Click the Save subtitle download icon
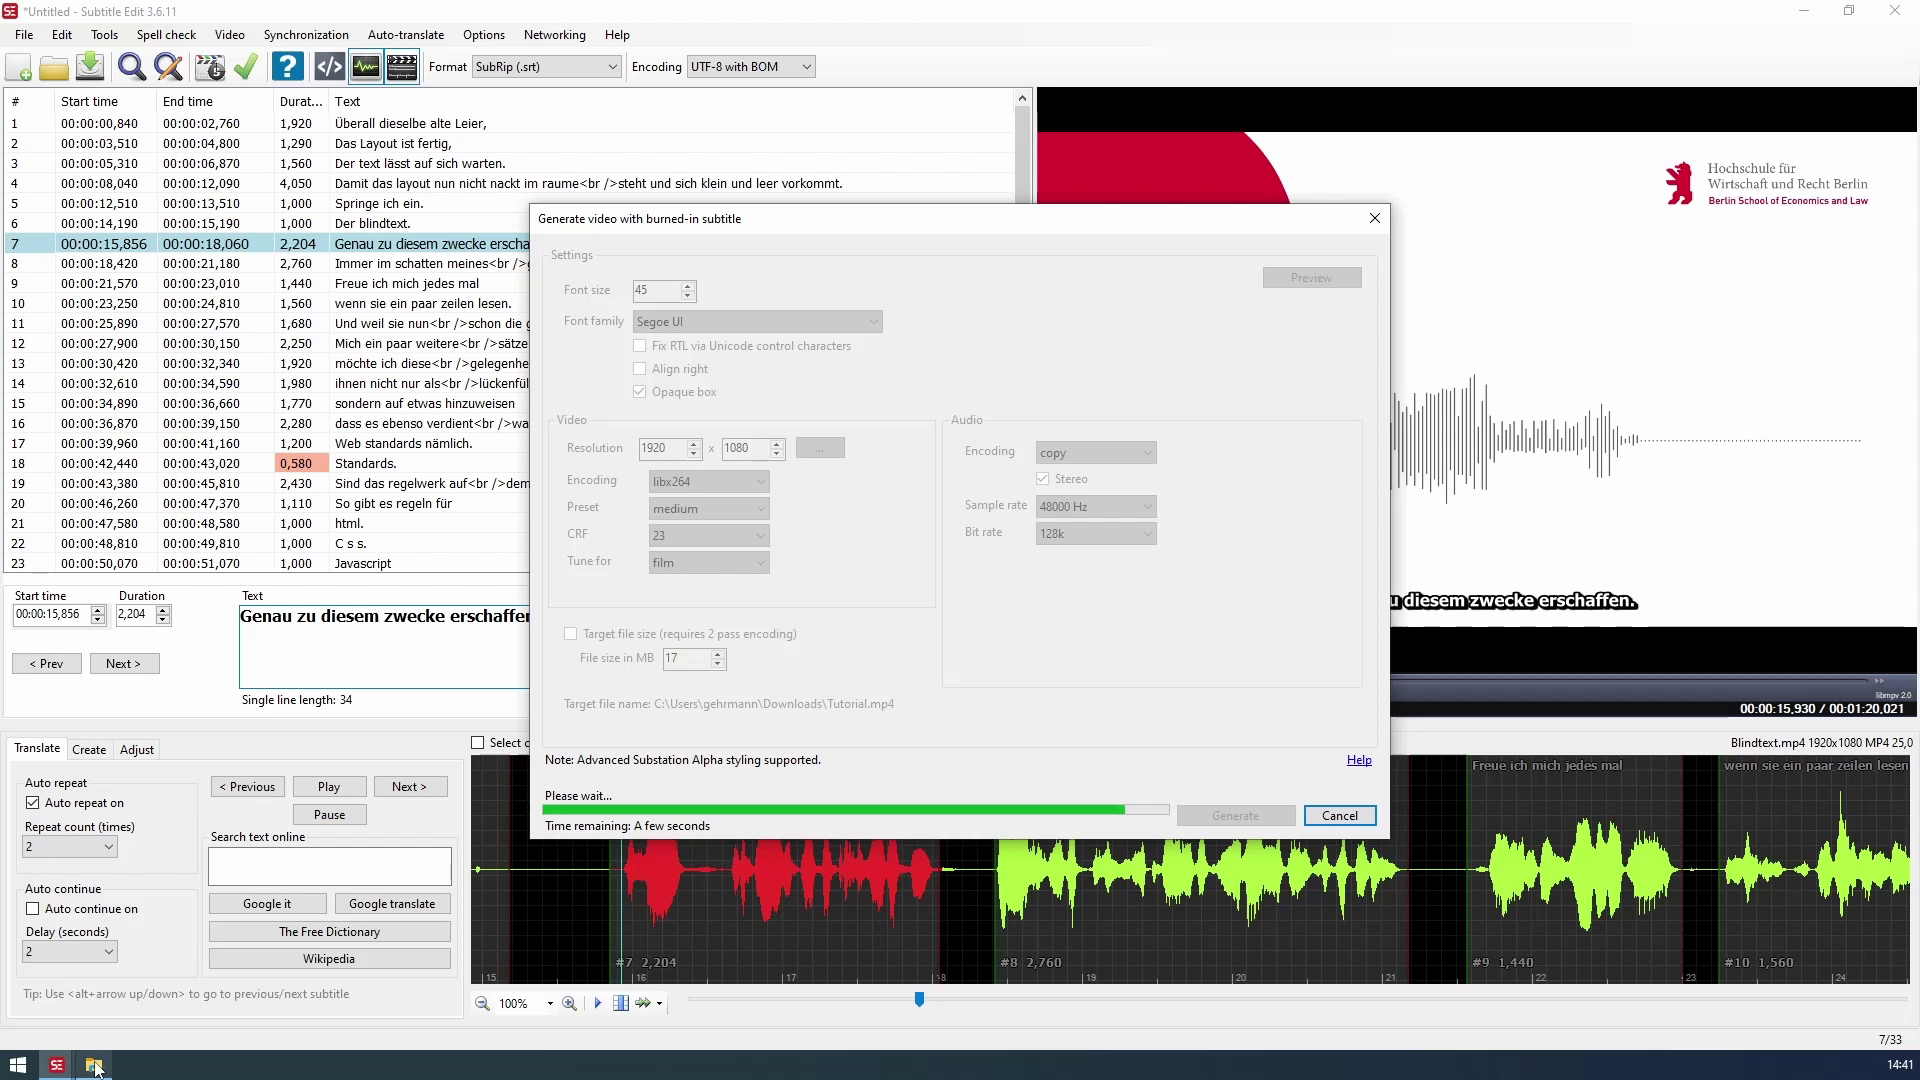 pyautogui.click(x=90, y=67)
